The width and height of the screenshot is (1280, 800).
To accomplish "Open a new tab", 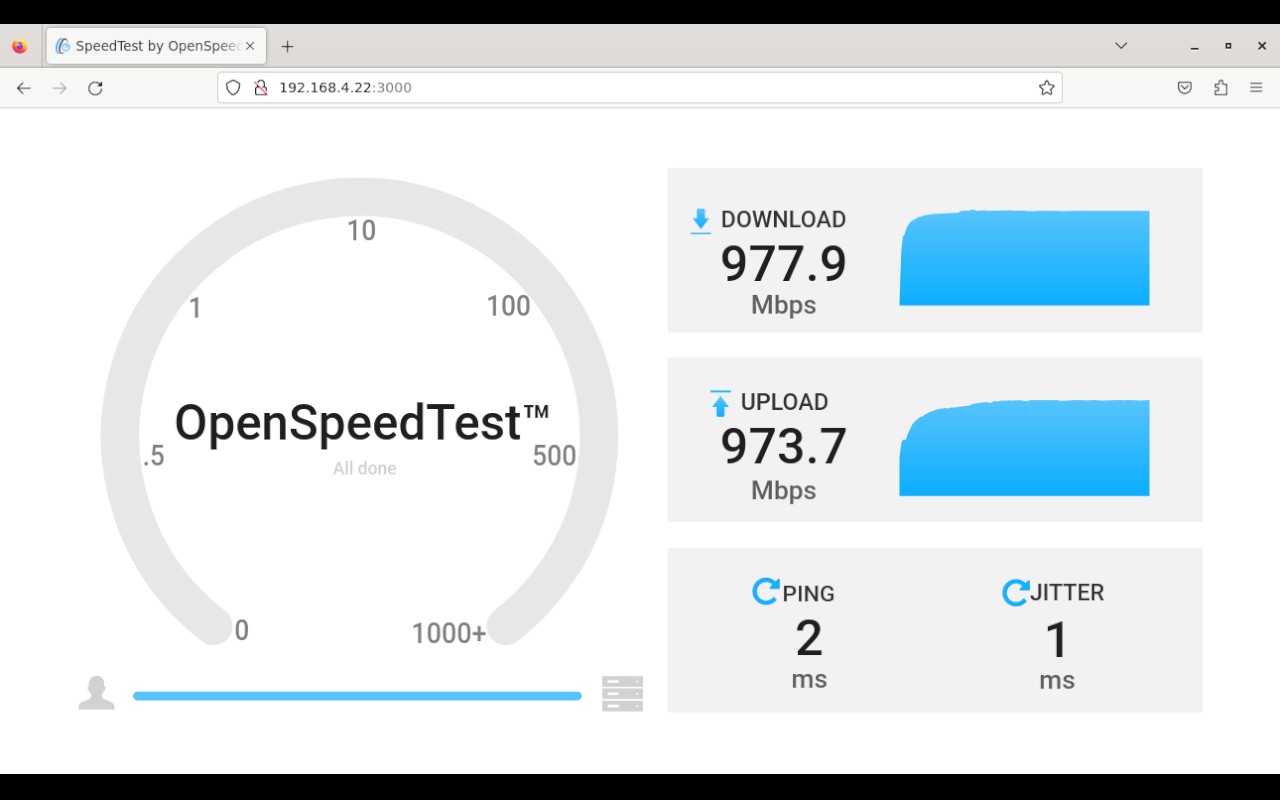I will [287, 46].
